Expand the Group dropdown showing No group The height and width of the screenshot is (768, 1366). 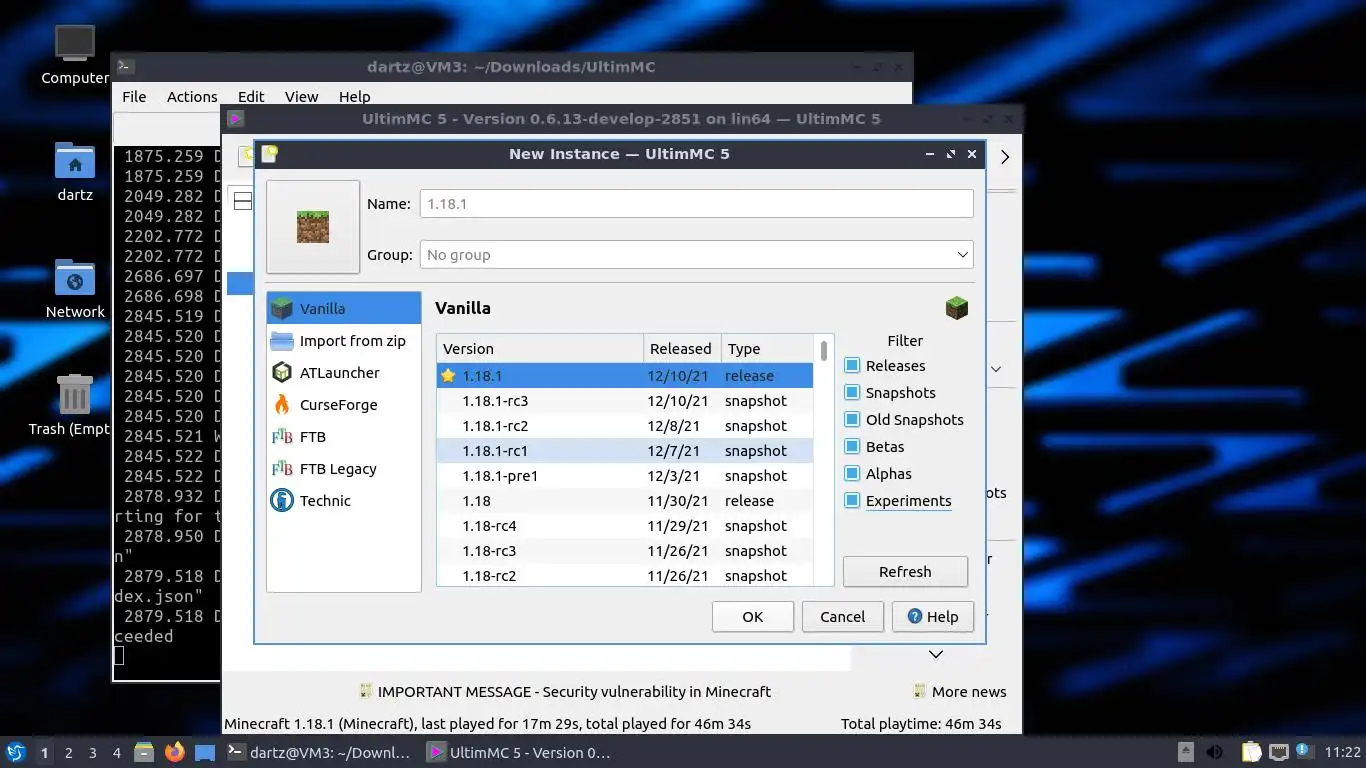(696, 255)
